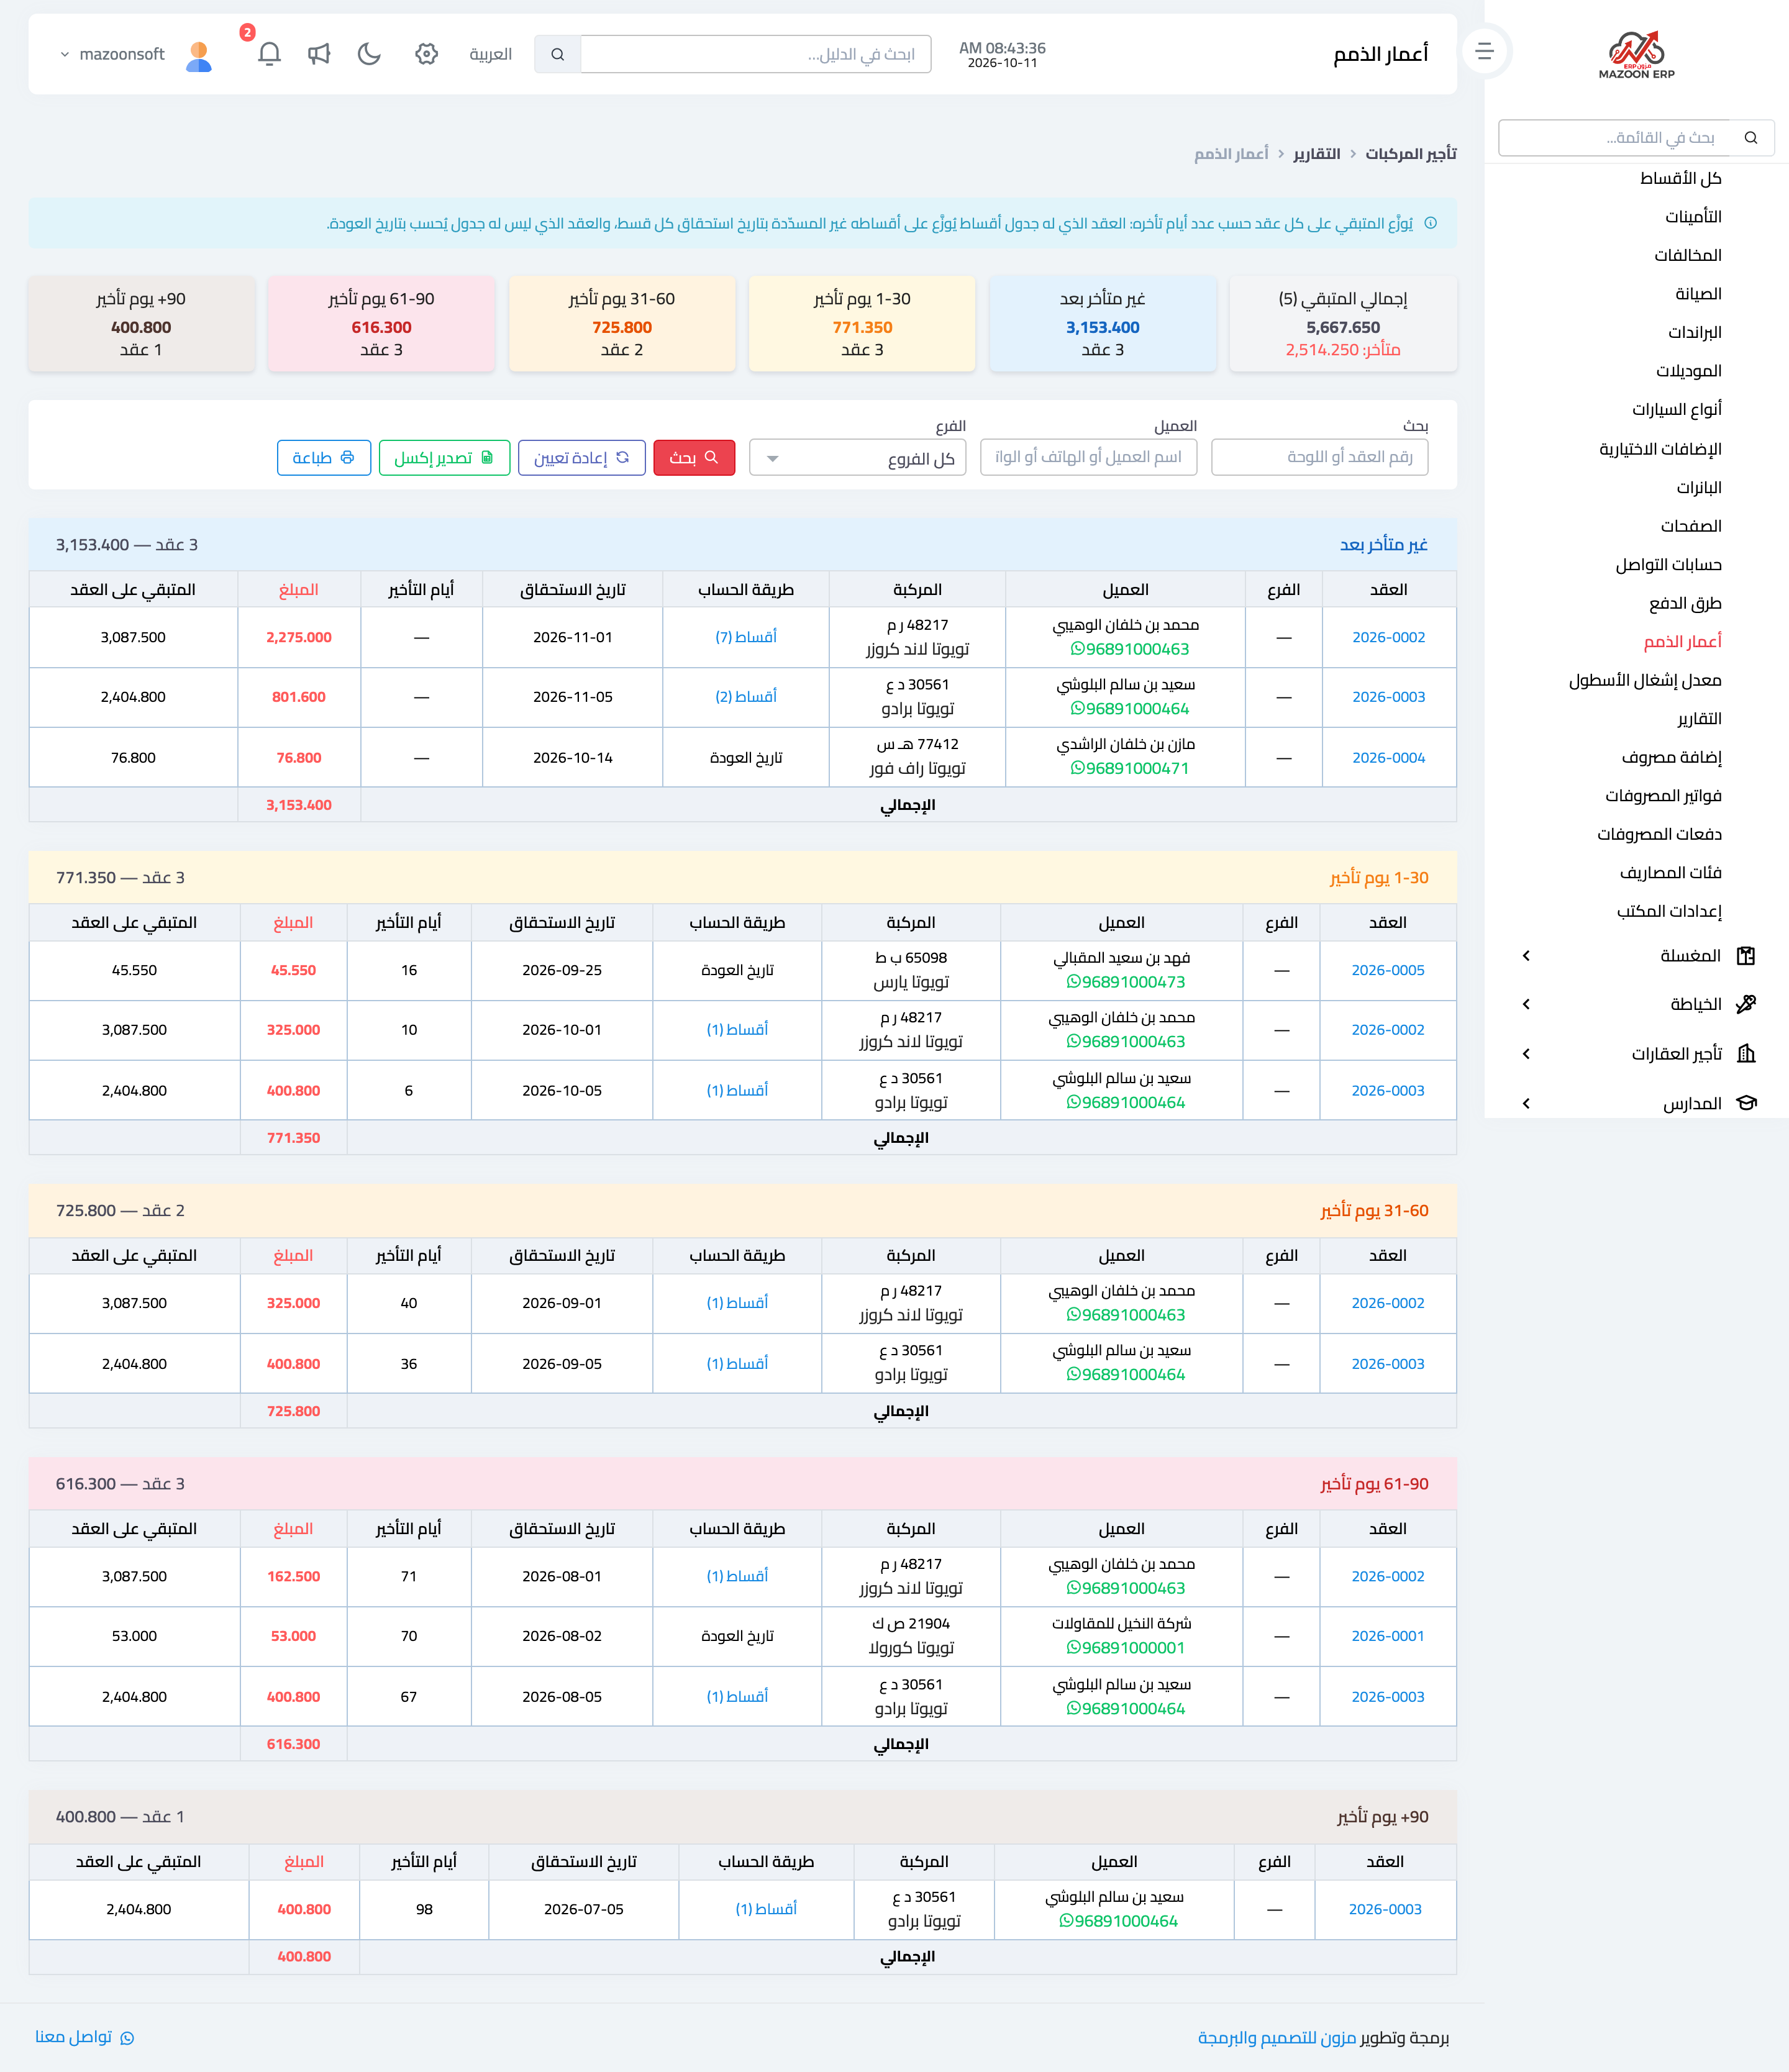Open the تأجير العقارات building icon
Viewport: 1789px width, 2072px height.
(1746, 1053)
